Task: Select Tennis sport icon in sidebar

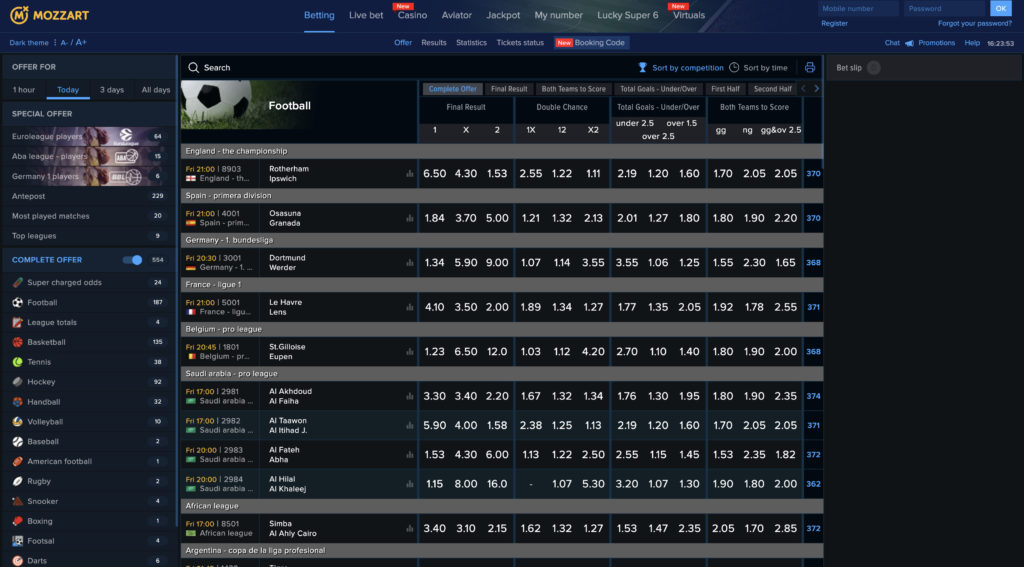Action: (x=18, y=362)
